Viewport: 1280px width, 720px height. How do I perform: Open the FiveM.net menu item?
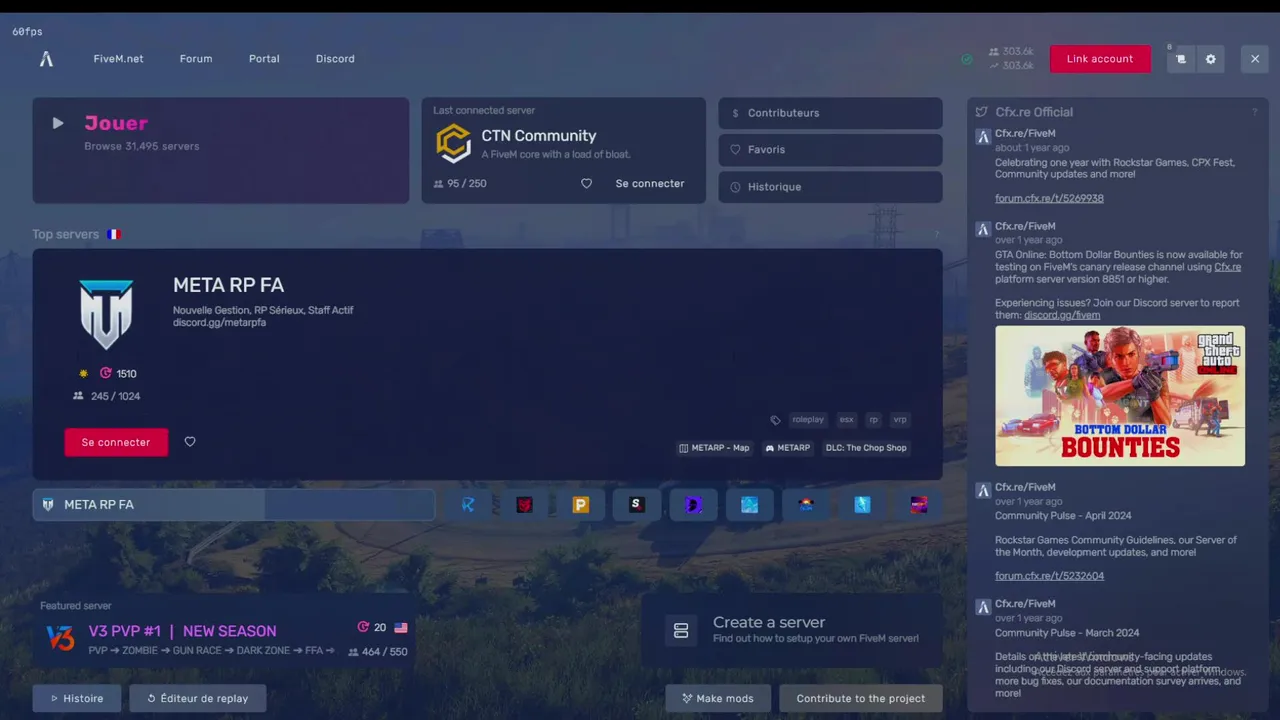(119, 59)
